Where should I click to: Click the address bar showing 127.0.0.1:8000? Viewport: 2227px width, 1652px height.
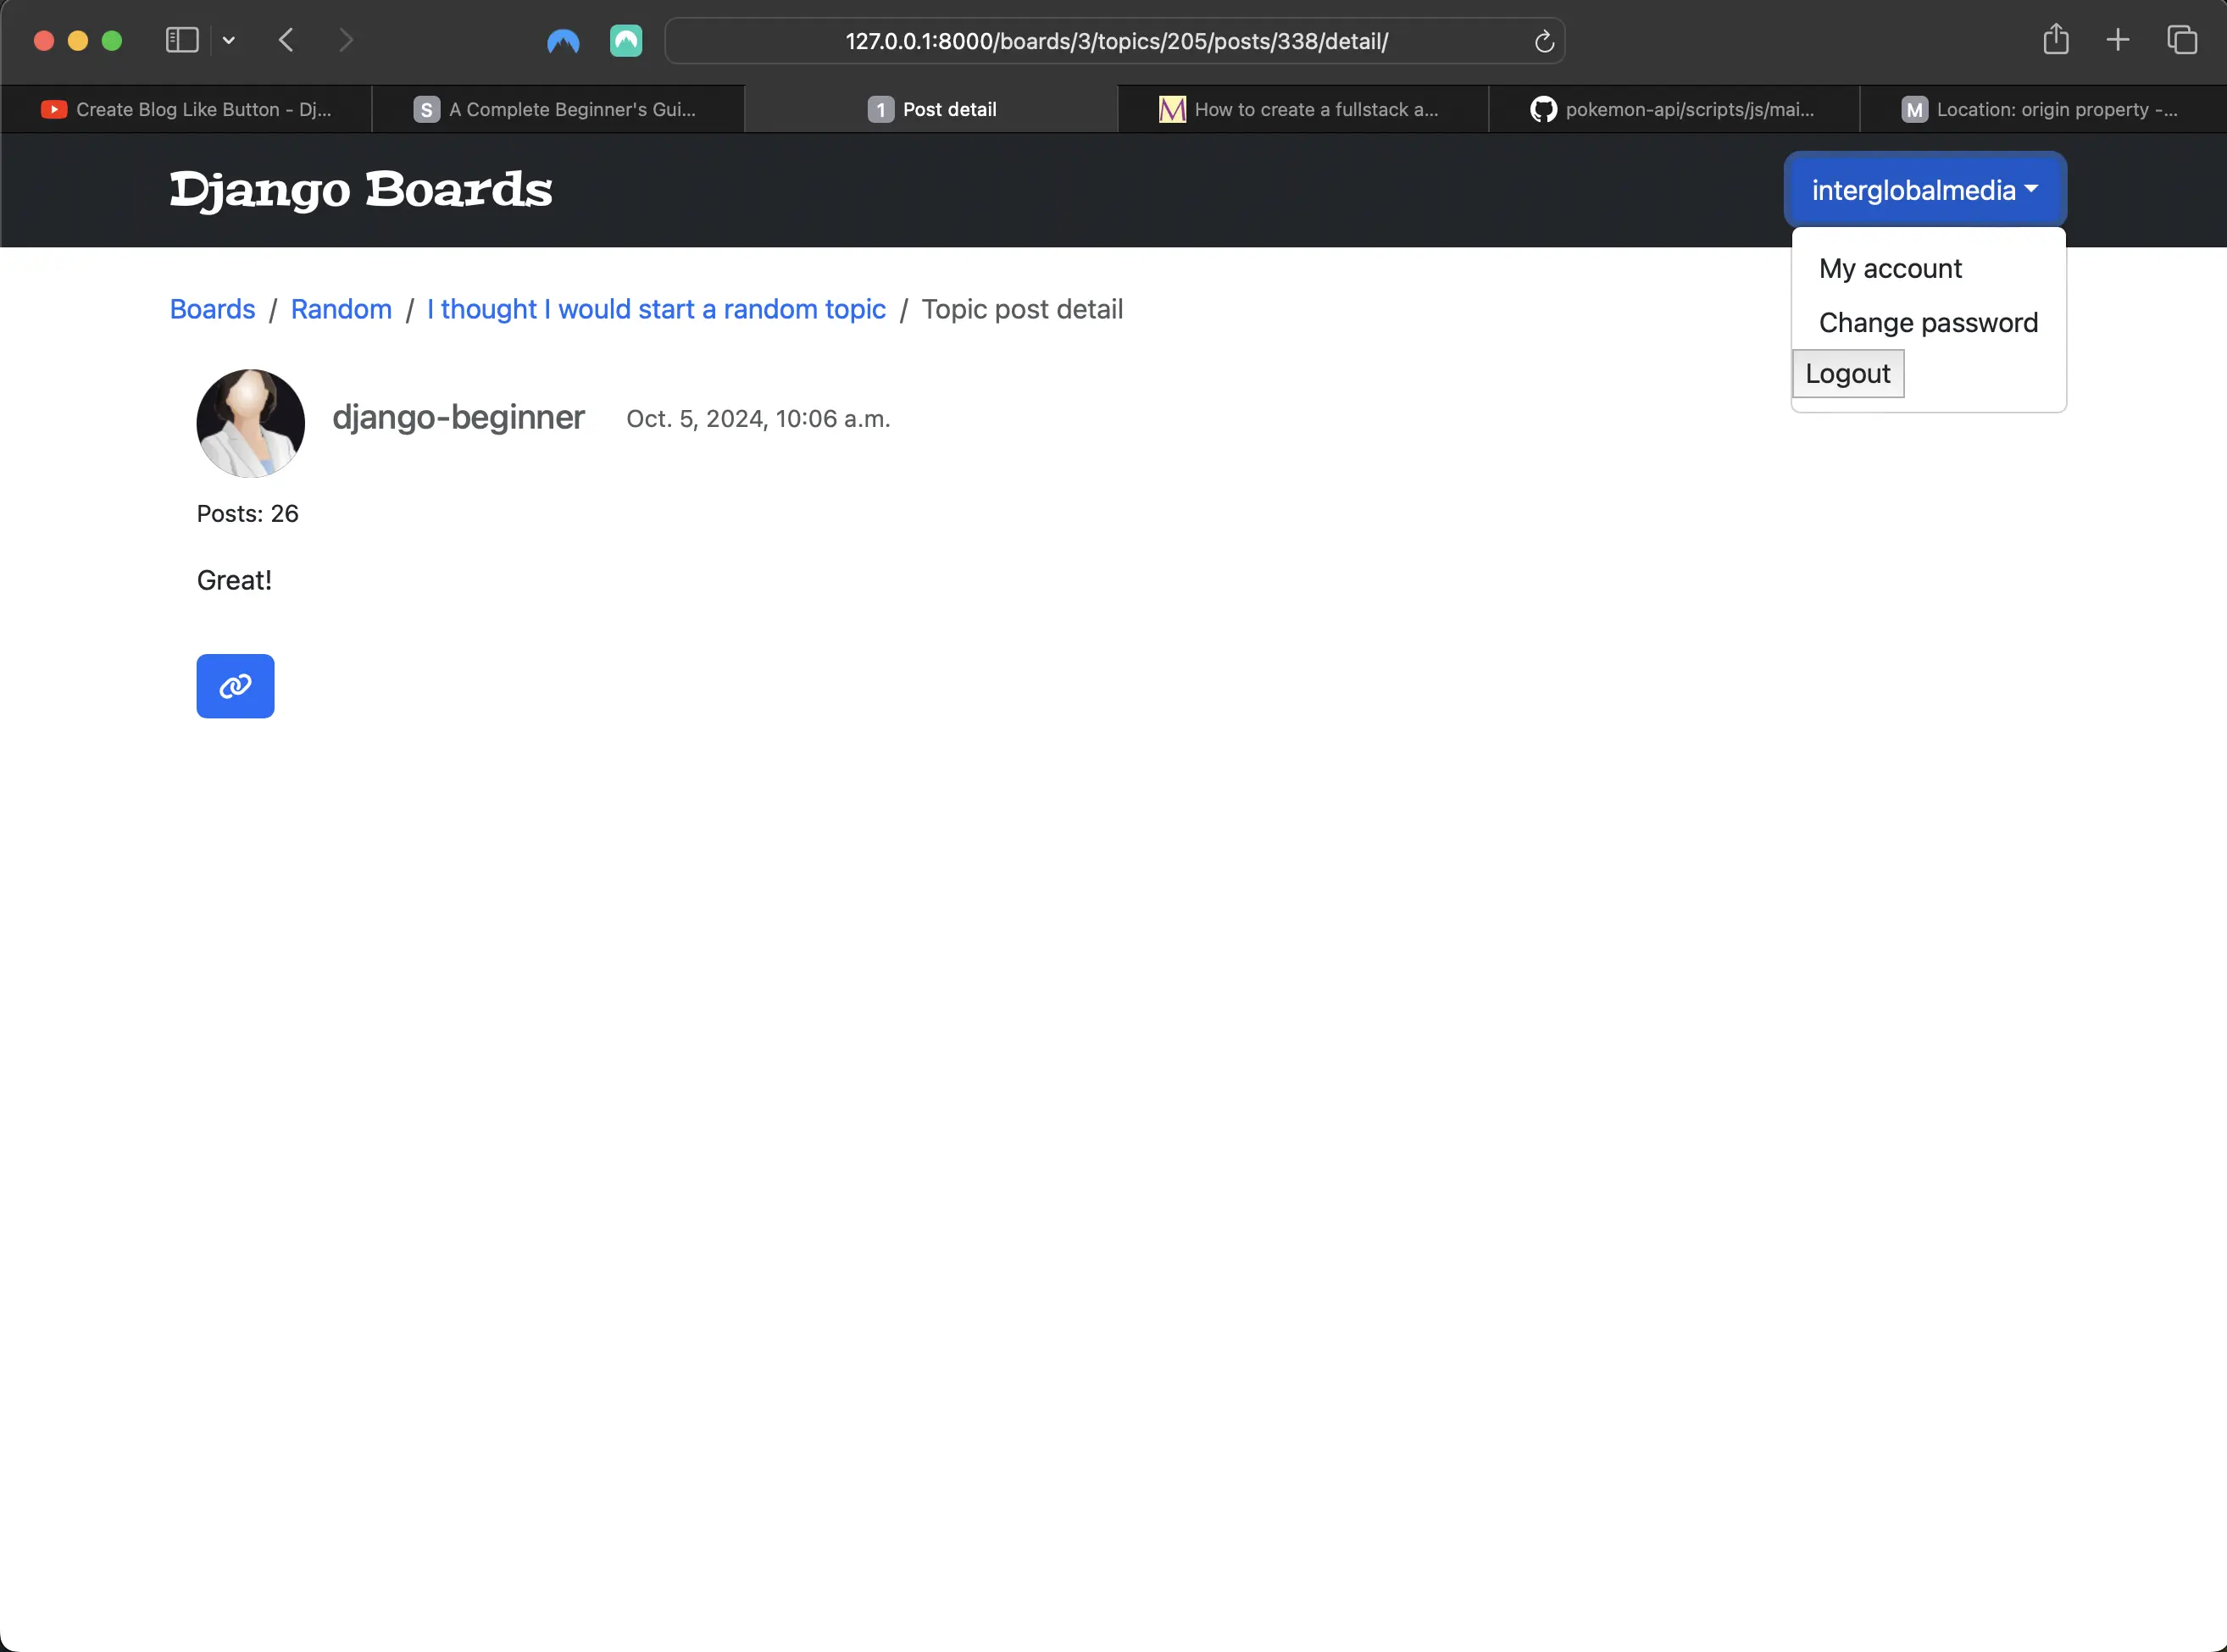point(1115,41)
